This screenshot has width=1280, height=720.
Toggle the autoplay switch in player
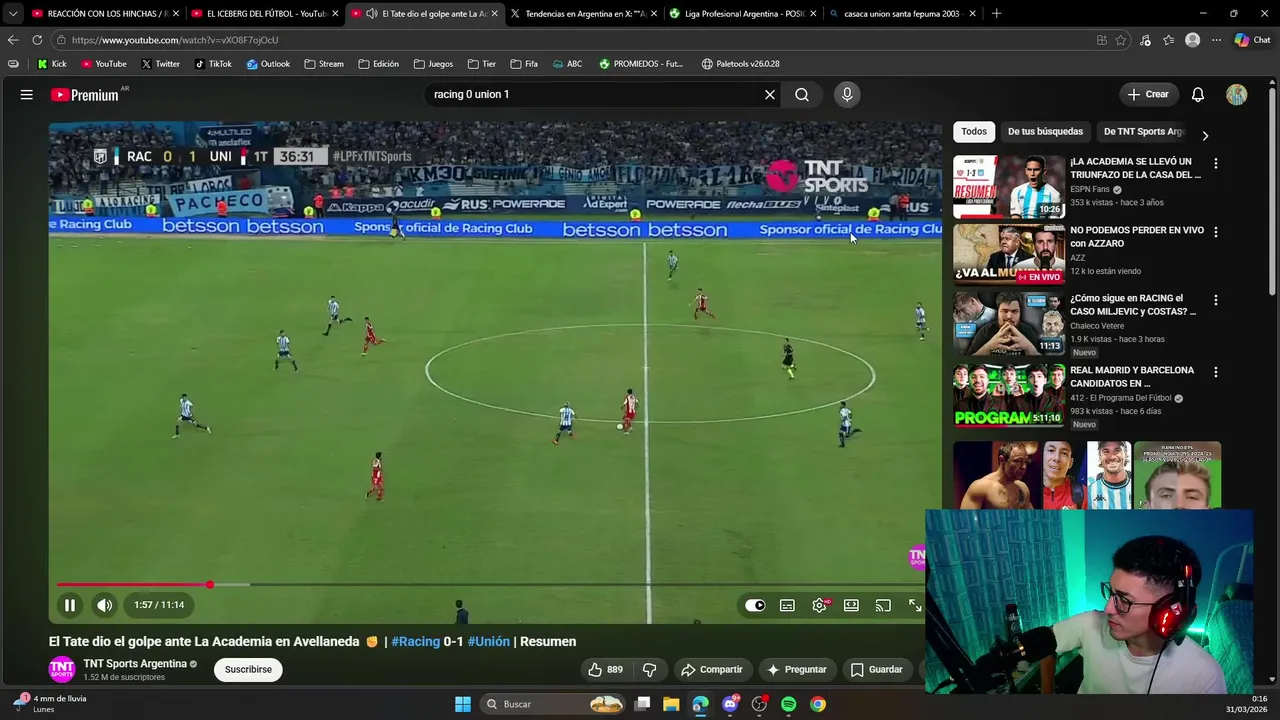[x=755, y=605]
